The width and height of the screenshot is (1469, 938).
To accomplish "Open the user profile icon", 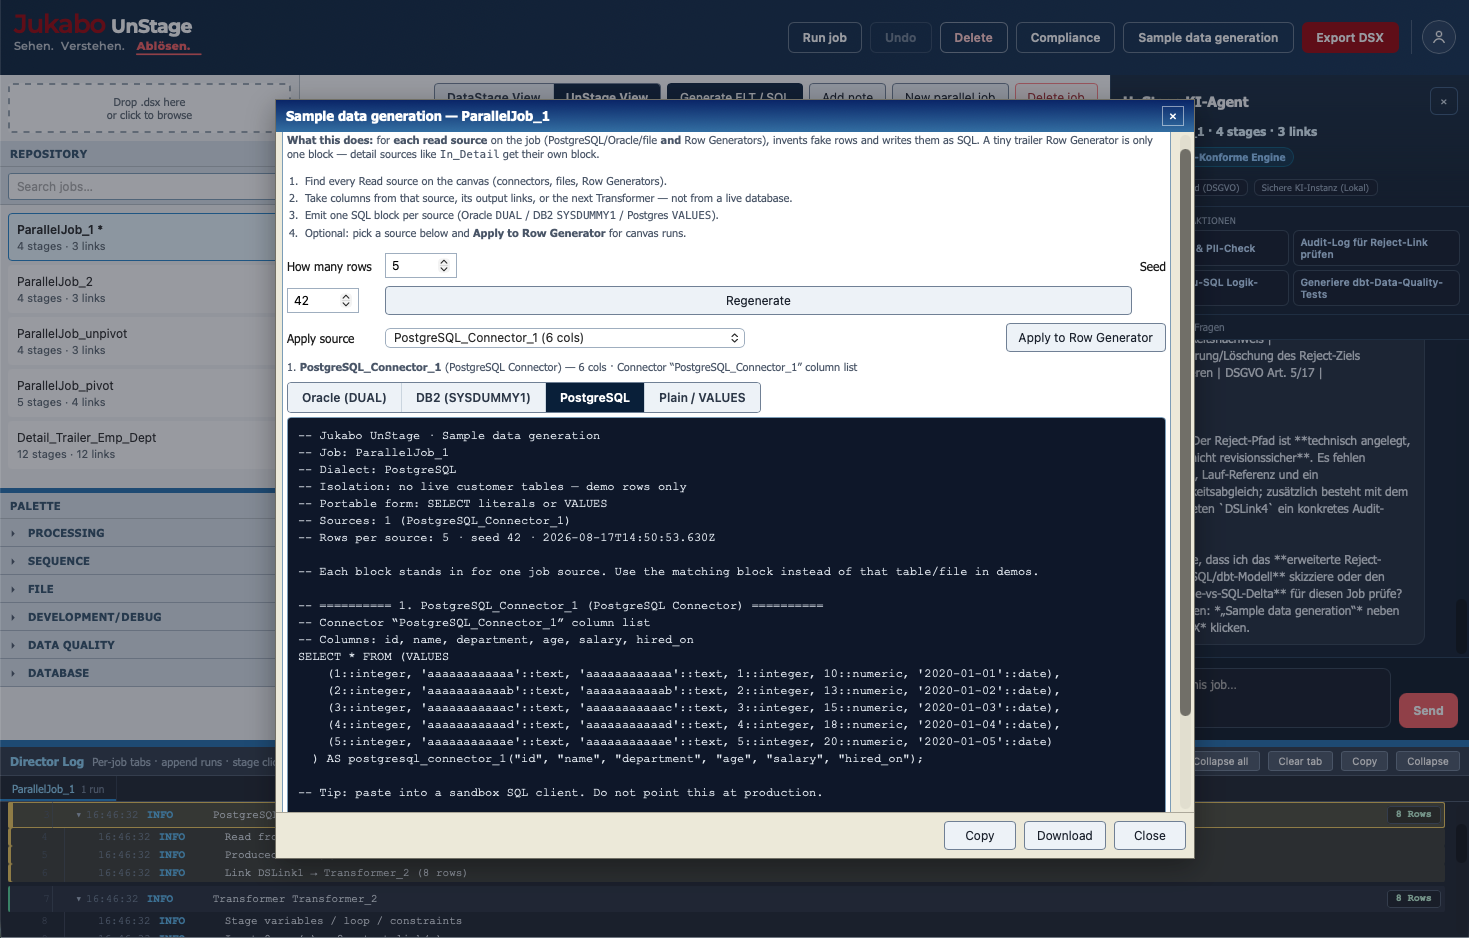I will click(x=1438, y=37).
